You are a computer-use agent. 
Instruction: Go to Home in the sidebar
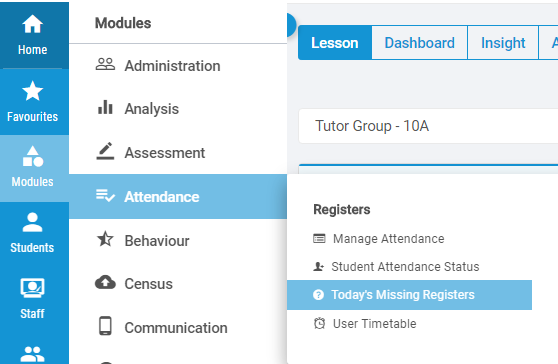pos(33,36)
